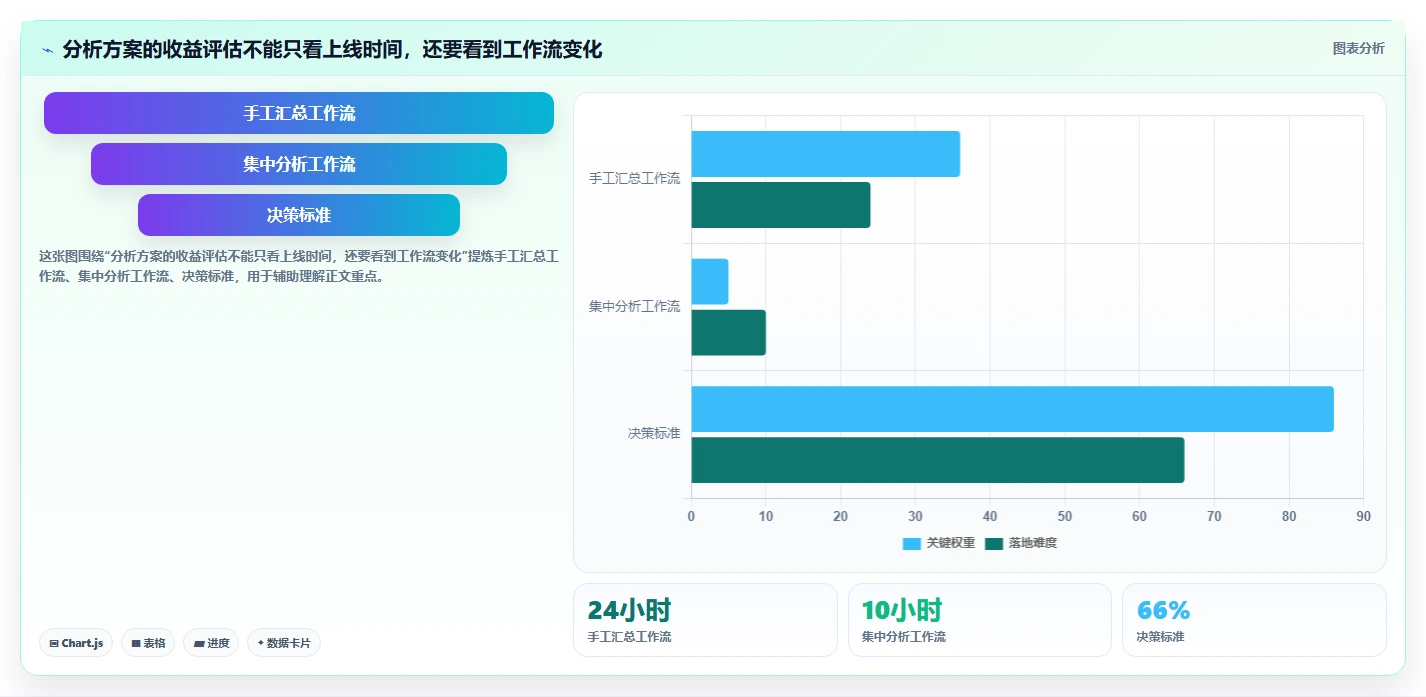The width and height of the screenshot is (1426, 697).
Task: Click the 落地难度 legend text
Action: tap(1032, 543)
